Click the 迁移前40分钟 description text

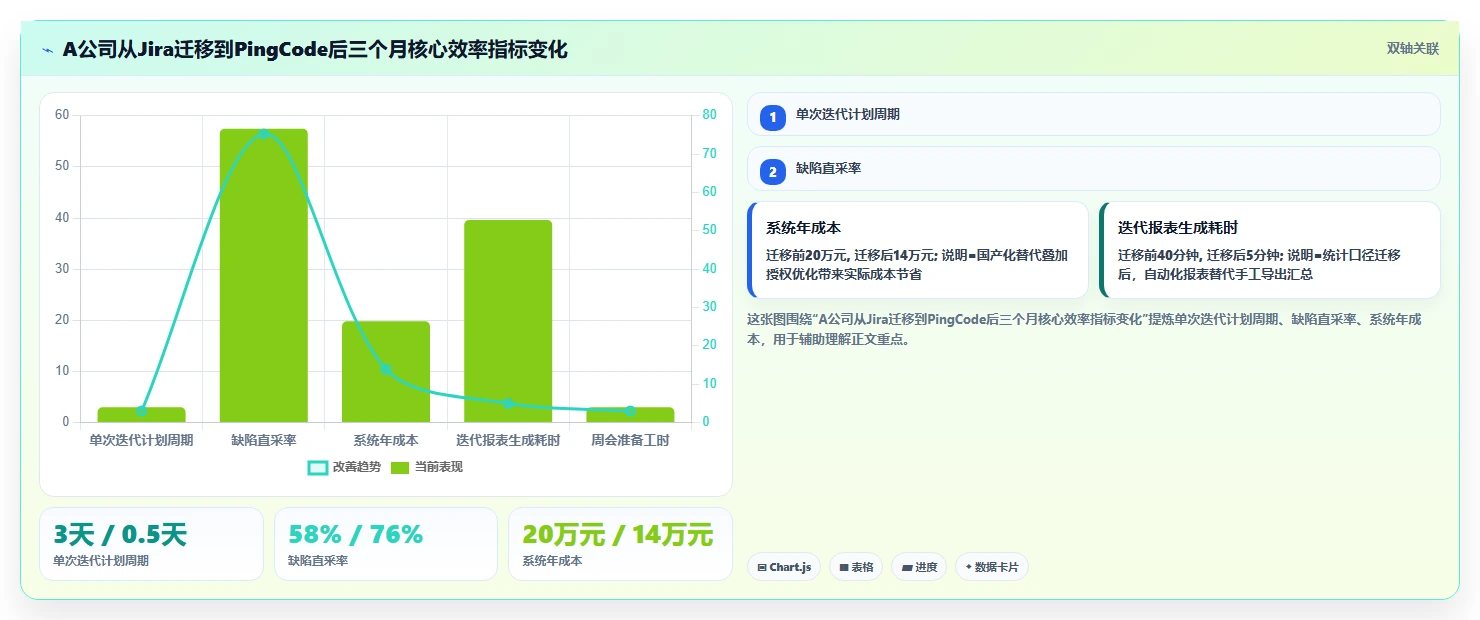point(1259,264)
